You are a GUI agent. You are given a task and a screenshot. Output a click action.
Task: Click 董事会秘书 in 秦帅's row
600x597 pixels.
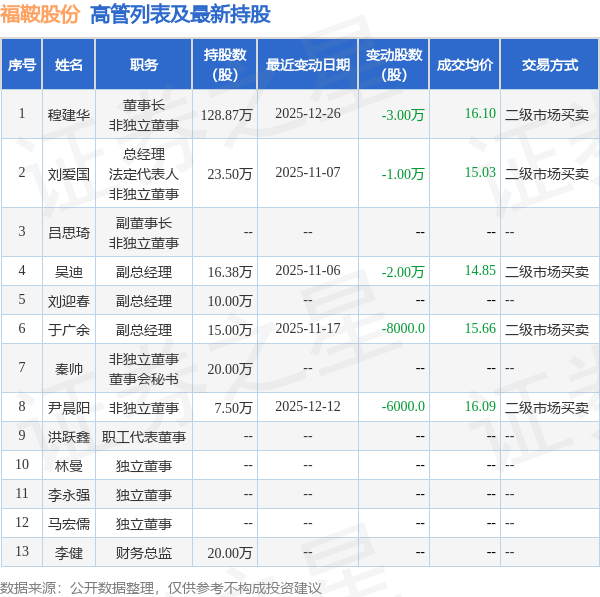143,379
